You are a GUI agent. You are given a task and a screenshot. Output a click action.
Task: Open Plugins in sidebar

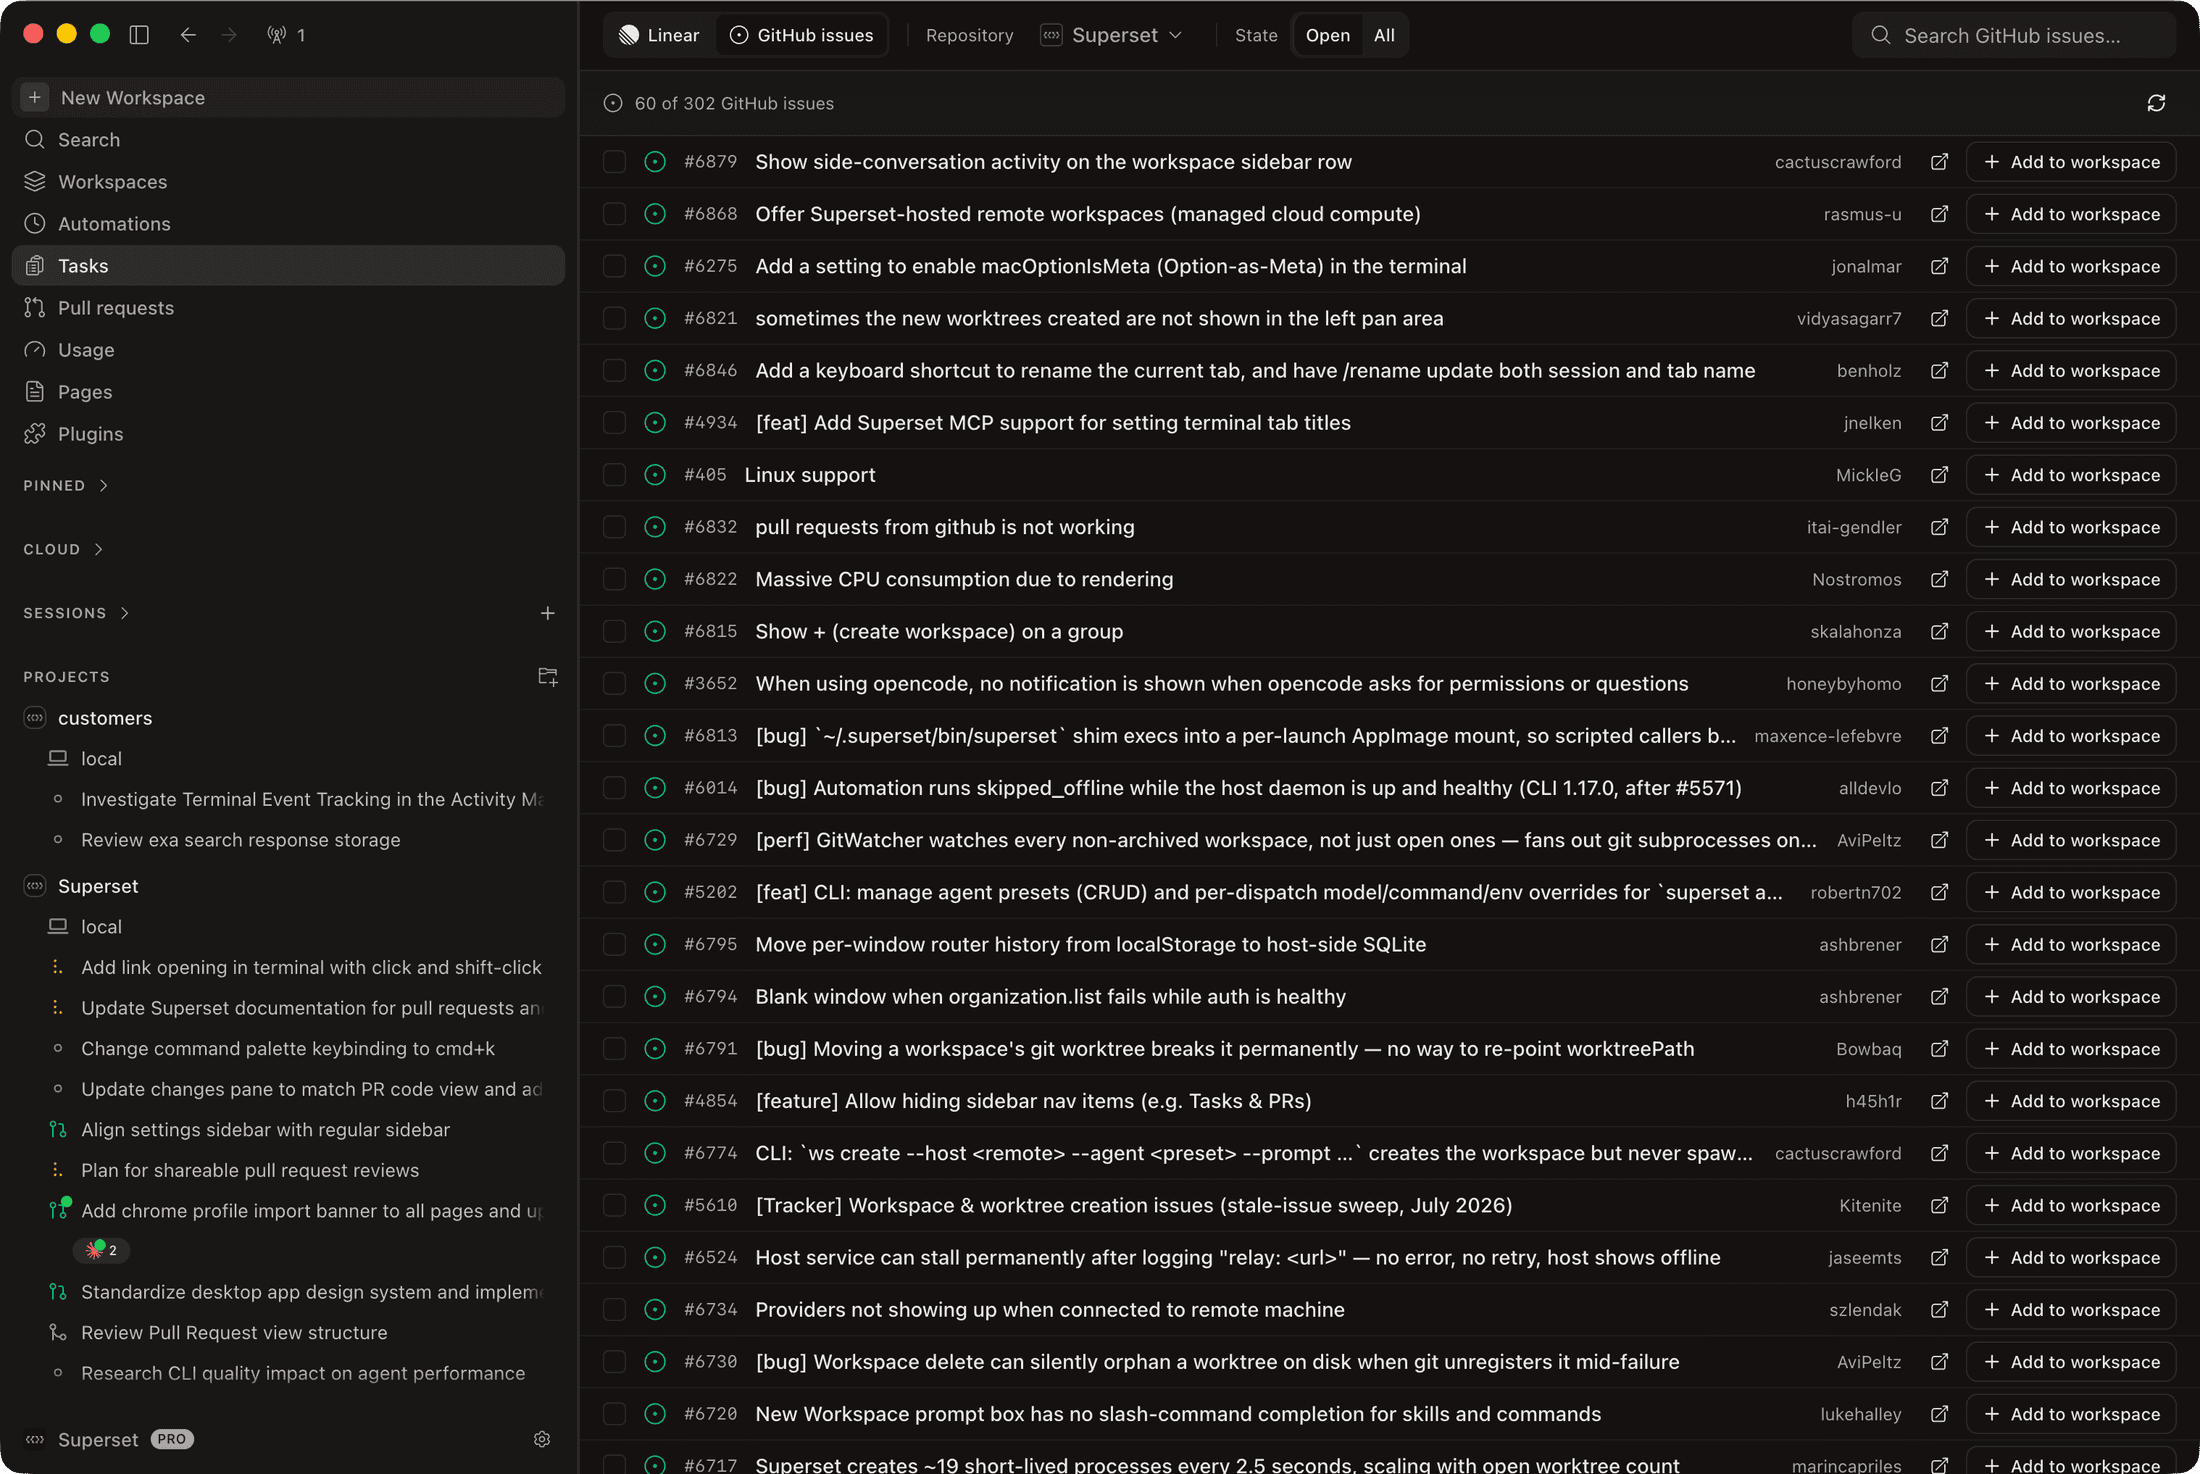coord(288,434)
